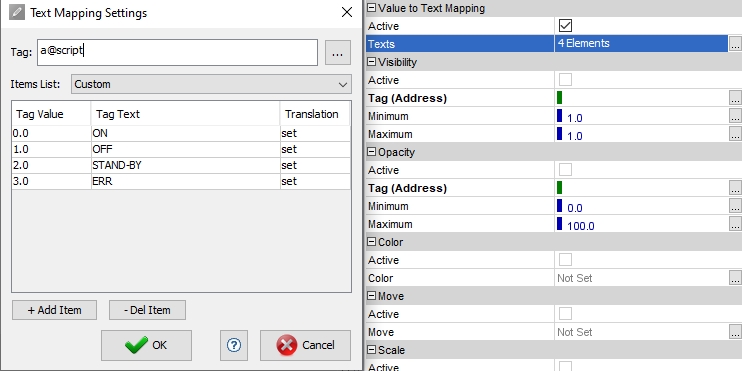Enable the Opacity Active checkbox
The image size is (742, 371).
(x=565, y=169)
